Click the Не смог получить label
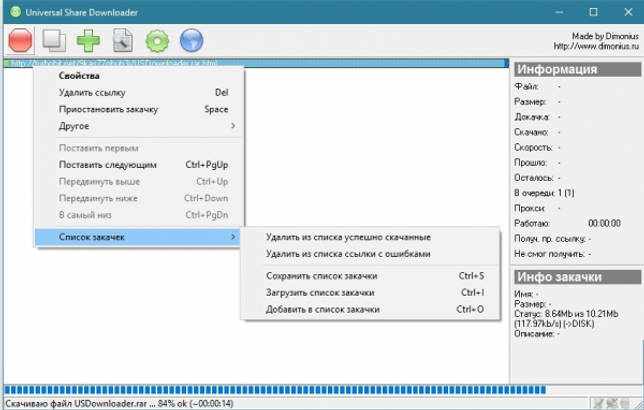 coord(549,254)
